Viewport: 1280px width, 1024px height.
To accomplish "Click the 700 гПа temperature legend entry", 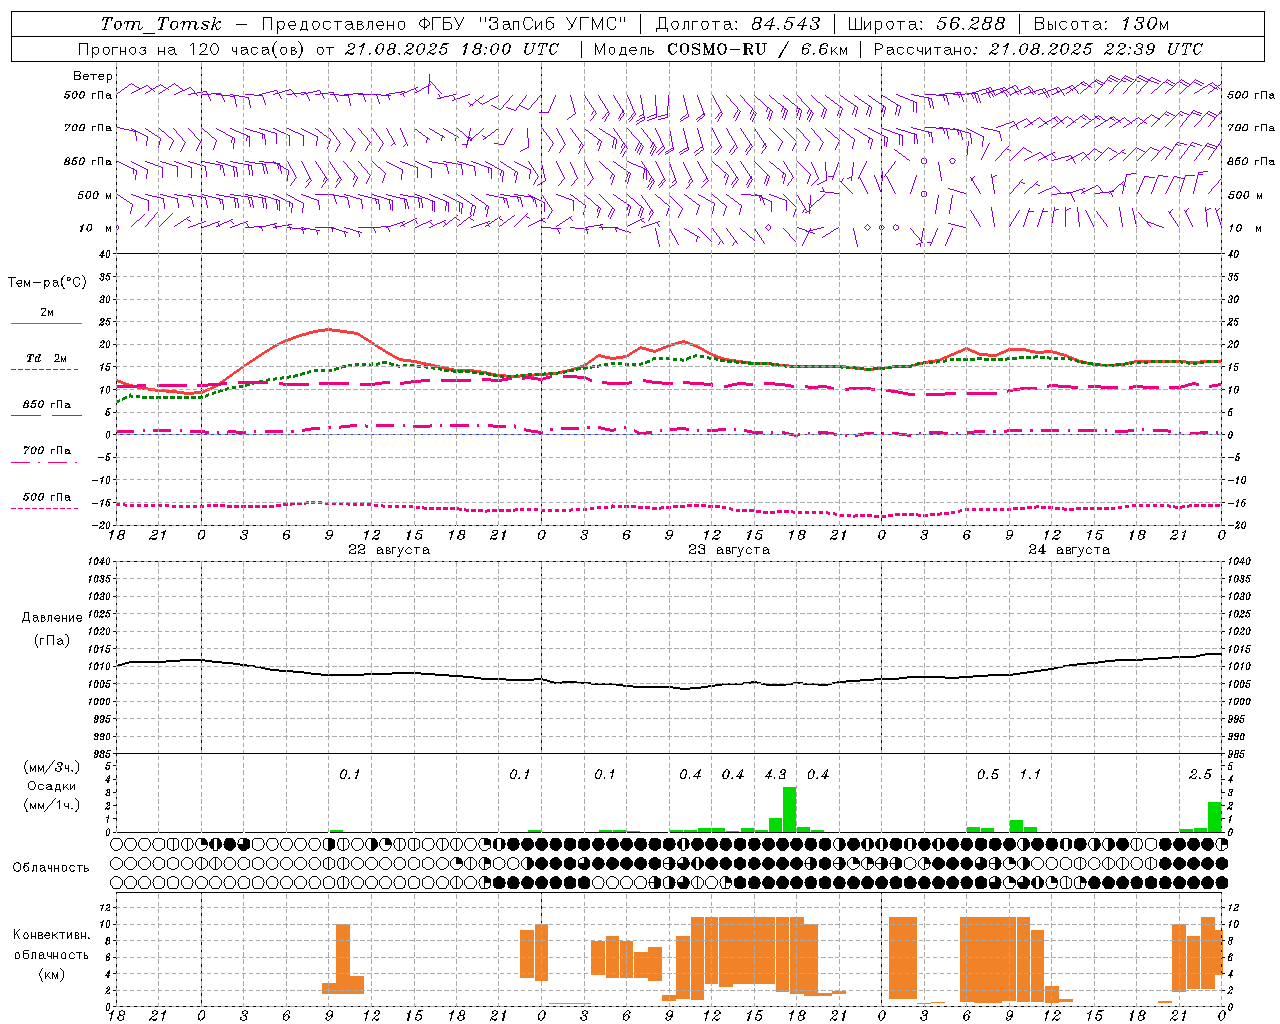I will 47,451.
